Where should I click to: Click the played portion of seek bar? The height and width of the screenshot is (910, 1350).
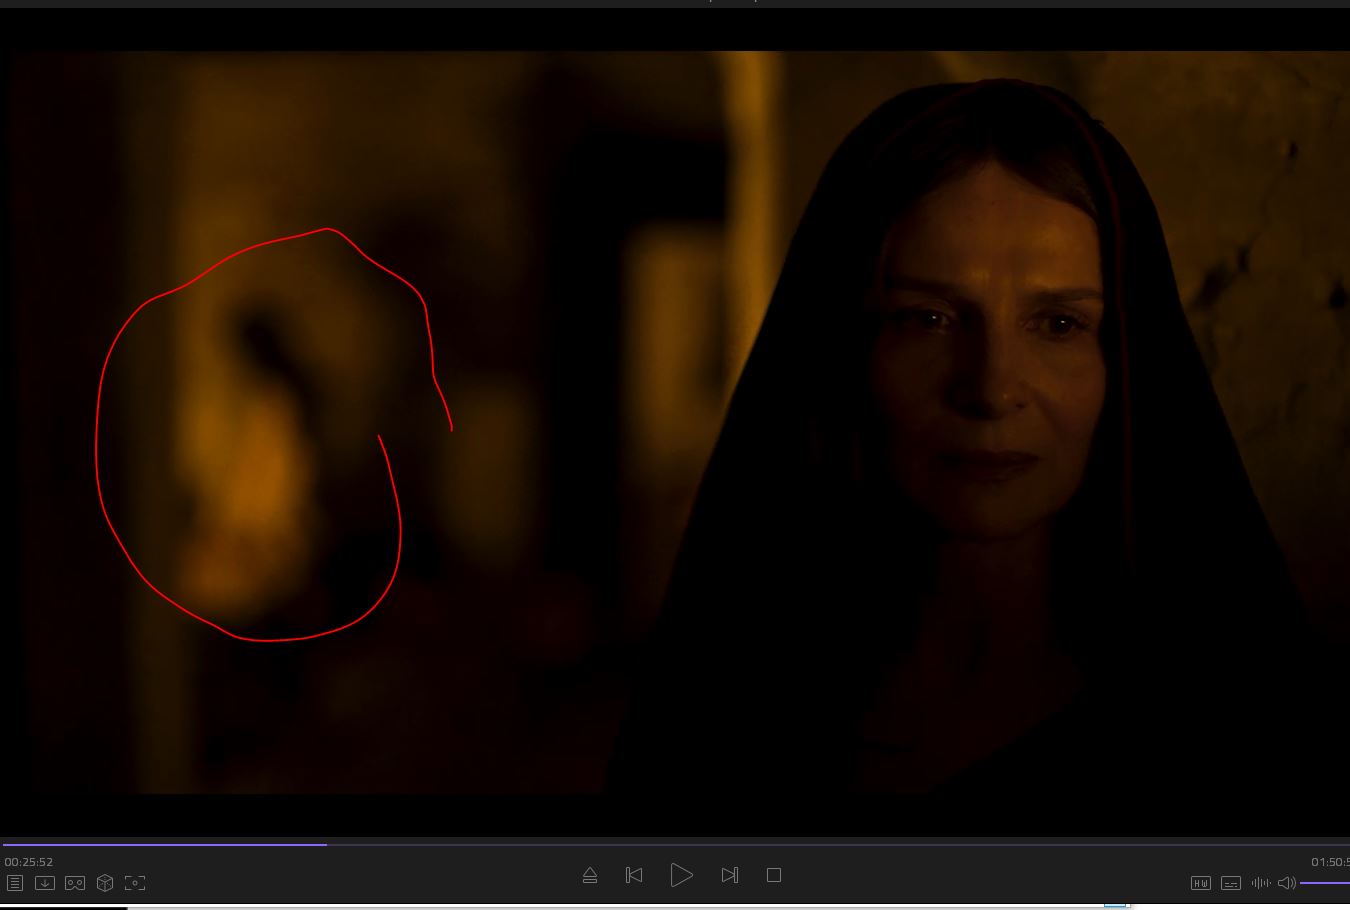[160, 845]
